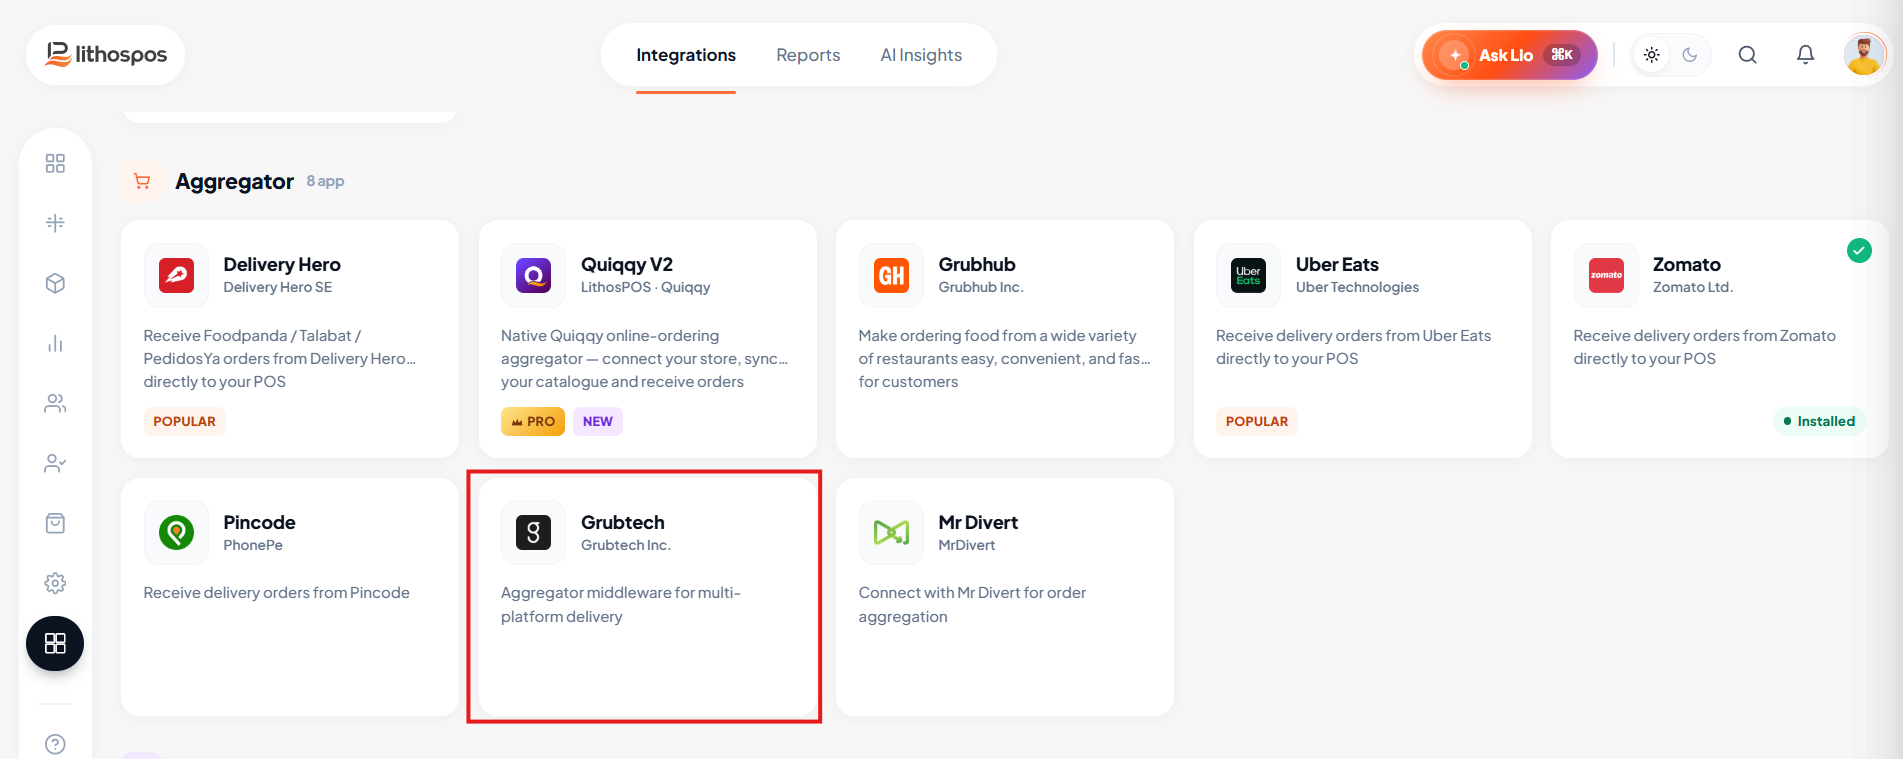Click the Grubhub GH logo
This screenshot has width=1903, height=759.
point(891,275)
